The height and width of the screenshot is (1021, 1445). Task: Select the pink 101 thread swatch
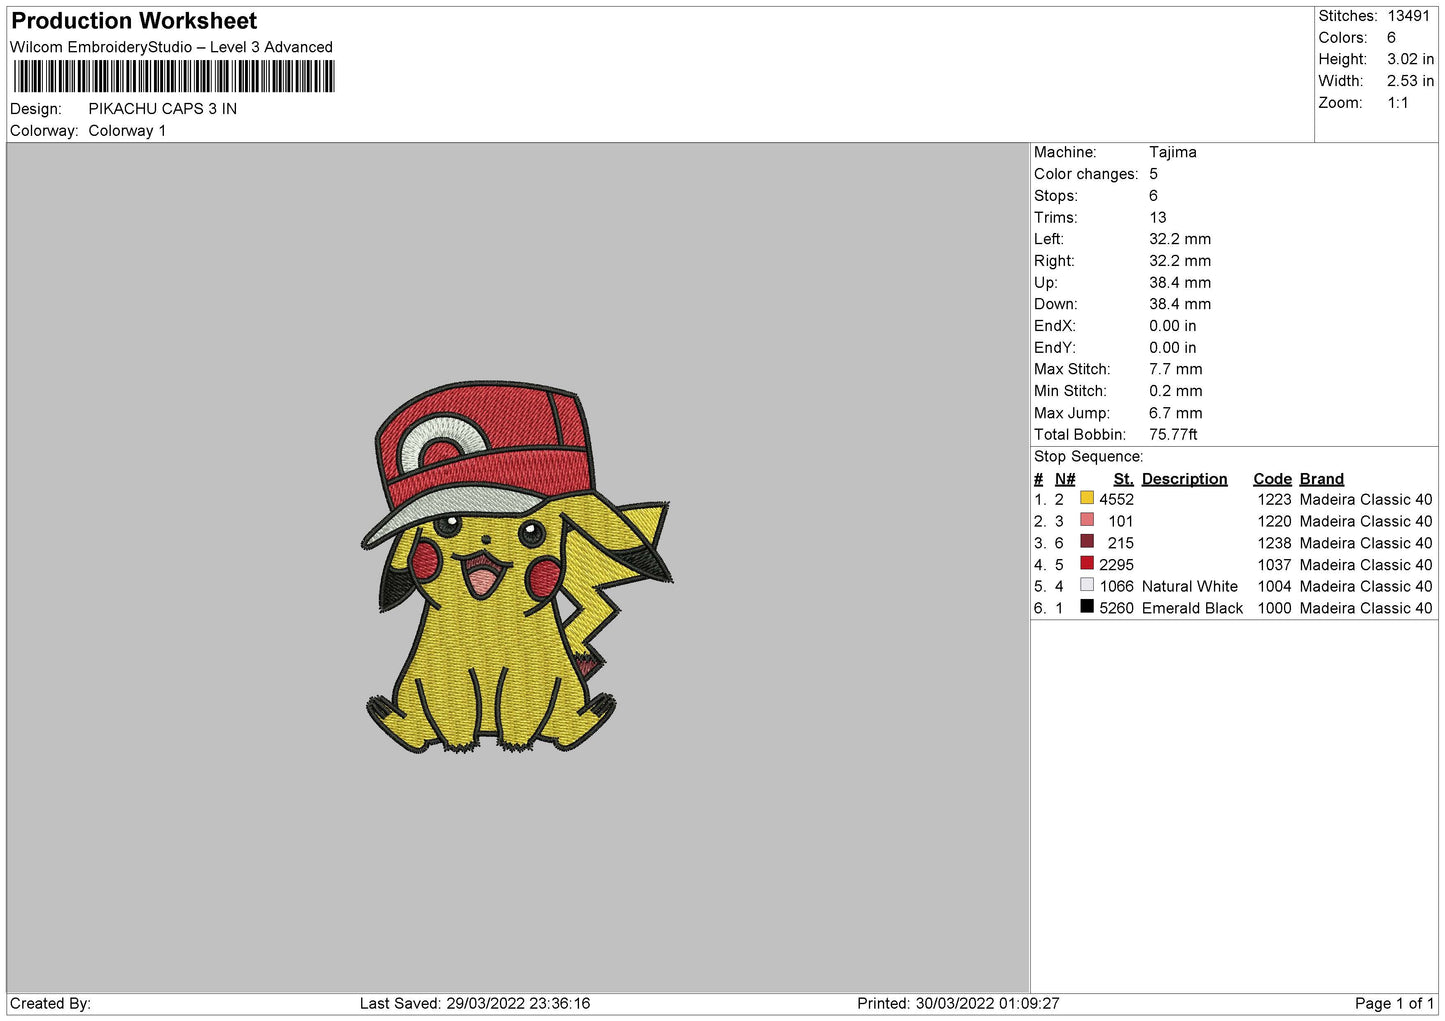tap(1086, 520)
